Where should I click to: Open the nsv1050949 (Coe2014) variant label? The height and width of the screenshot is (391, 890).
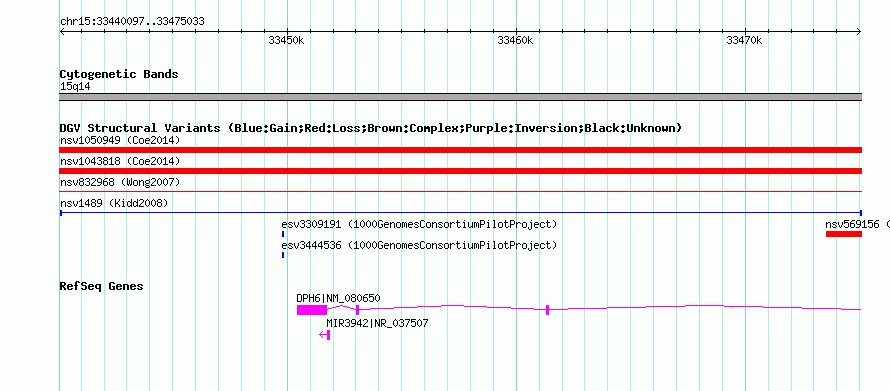pos(120,140)
